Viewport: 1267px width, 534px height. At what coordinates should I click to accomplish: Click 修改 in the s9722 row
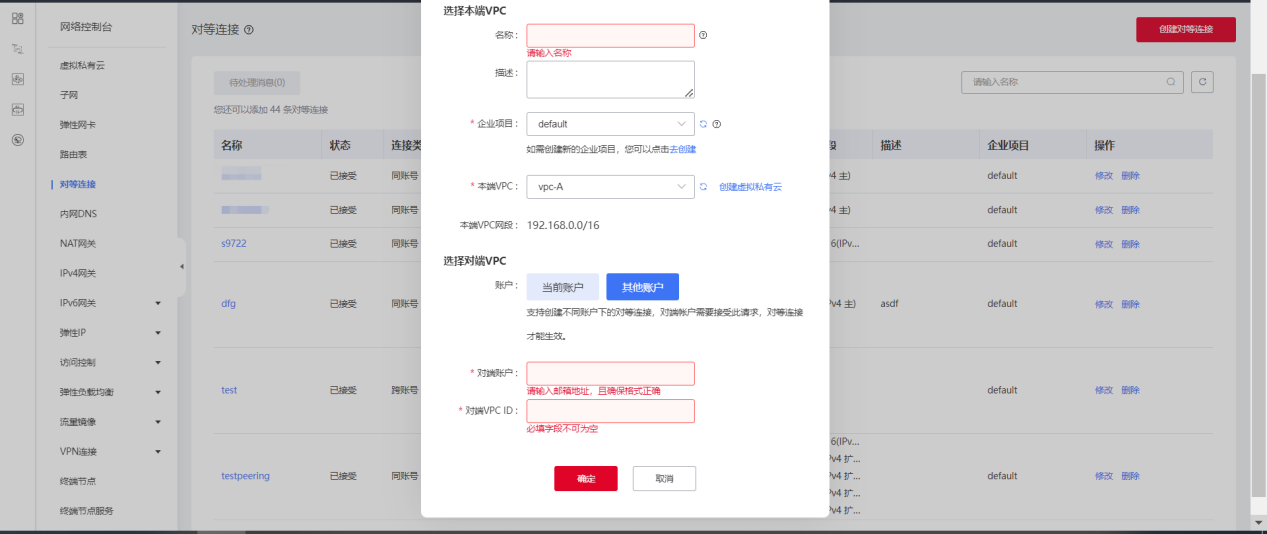point(1104,244)
